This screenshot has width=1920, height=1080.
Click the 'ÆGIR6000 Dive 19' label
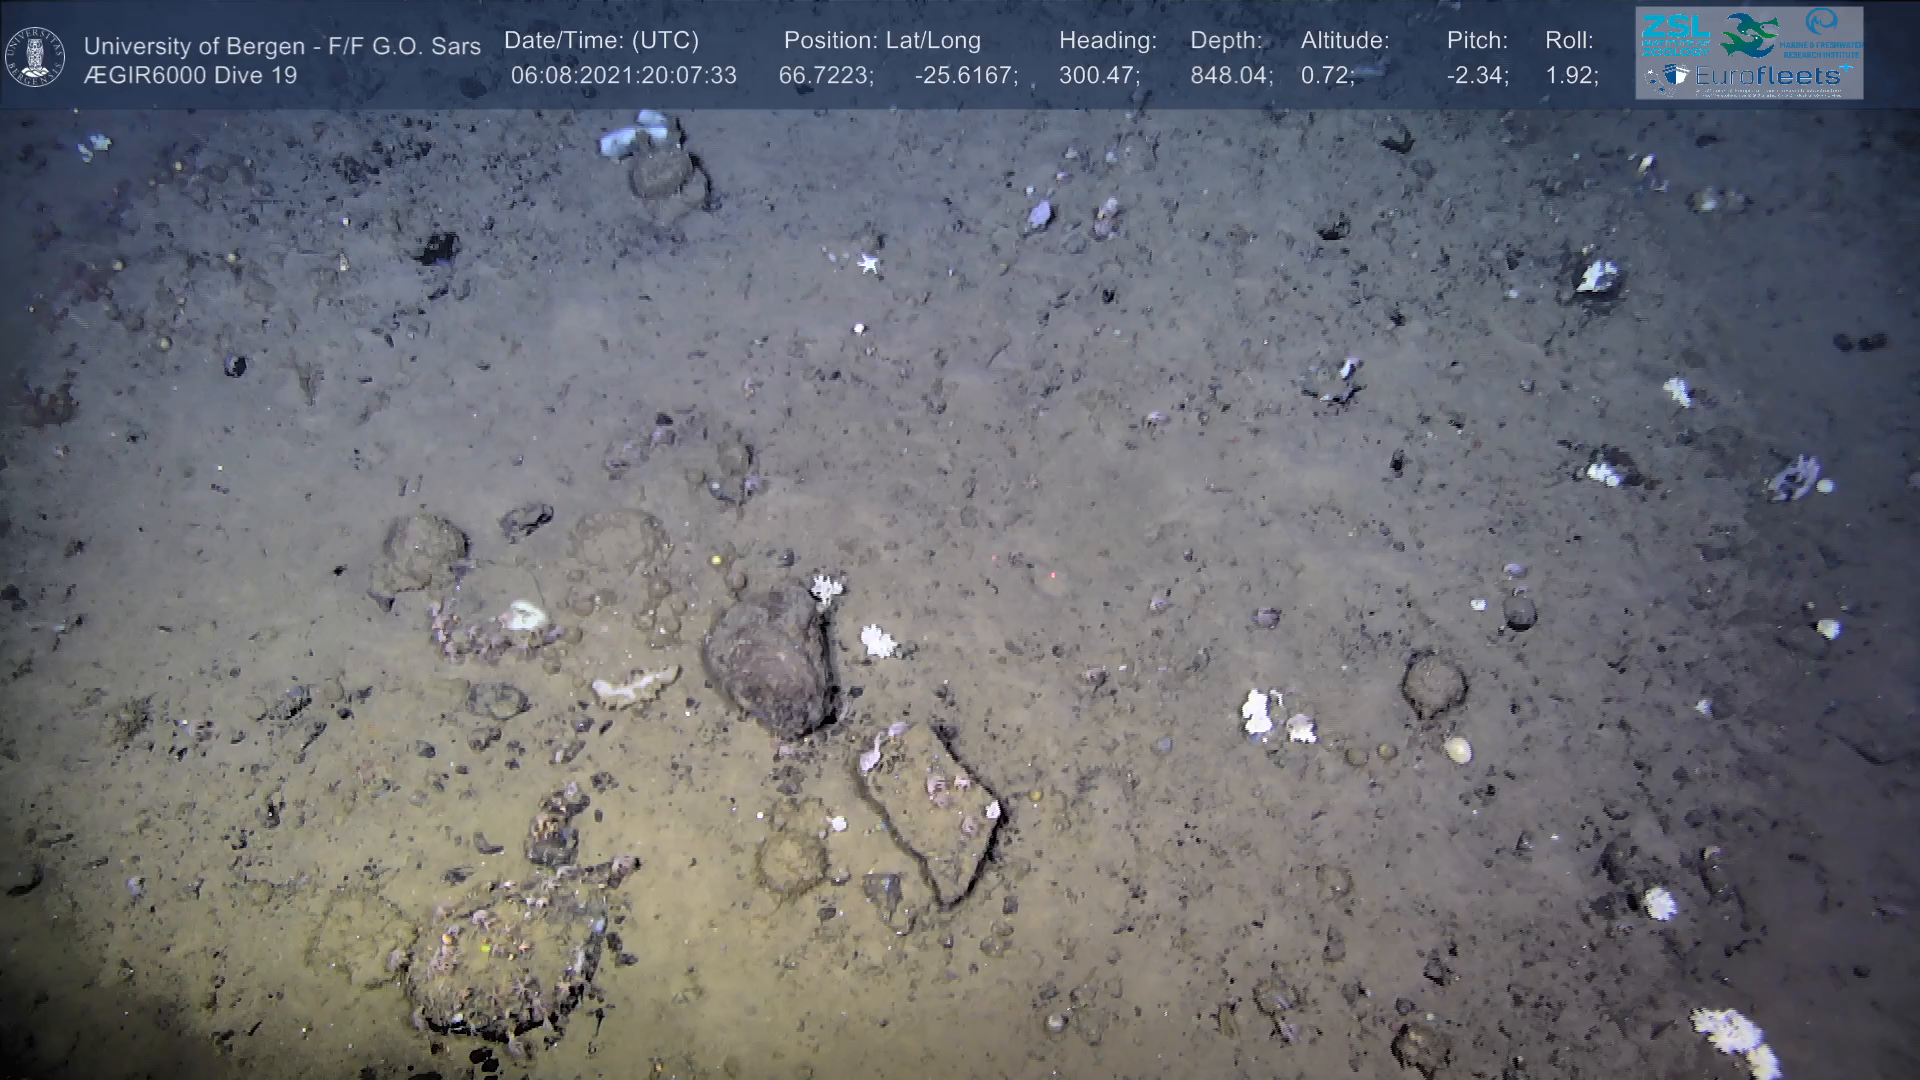(x=190, y=75)
